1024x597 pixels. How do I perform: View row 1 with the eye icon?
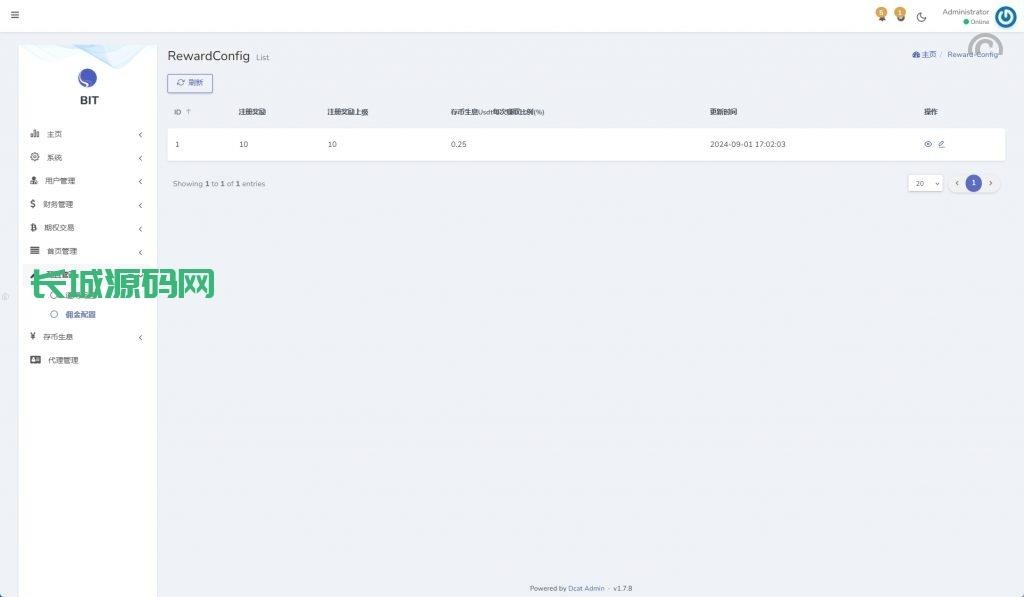click(928, 144)
